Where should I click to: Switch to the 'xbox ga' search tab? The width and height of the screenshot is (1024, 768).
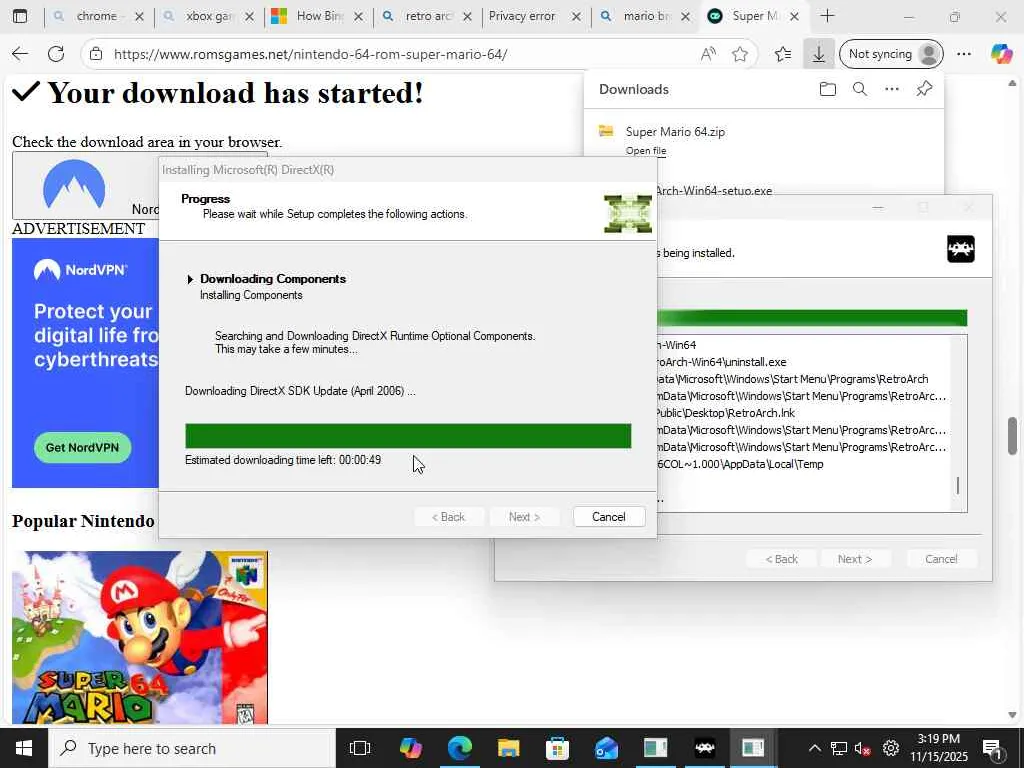208,16
